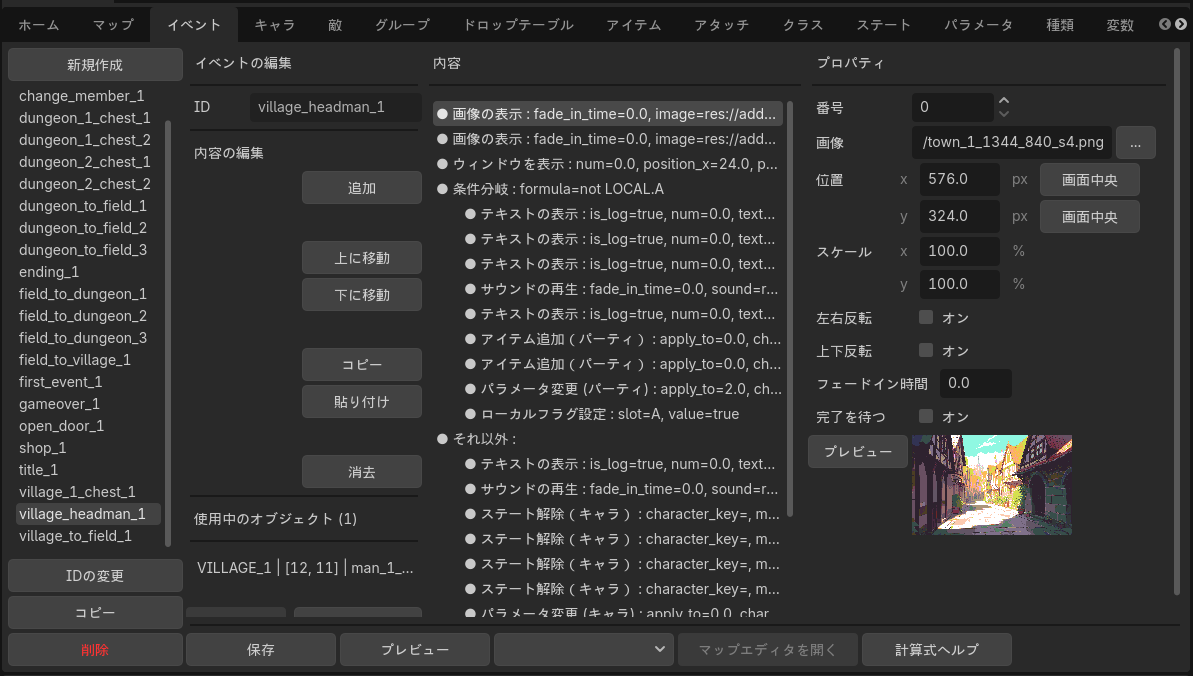Select the ウィンドウを表示 content row

(608, 164)
